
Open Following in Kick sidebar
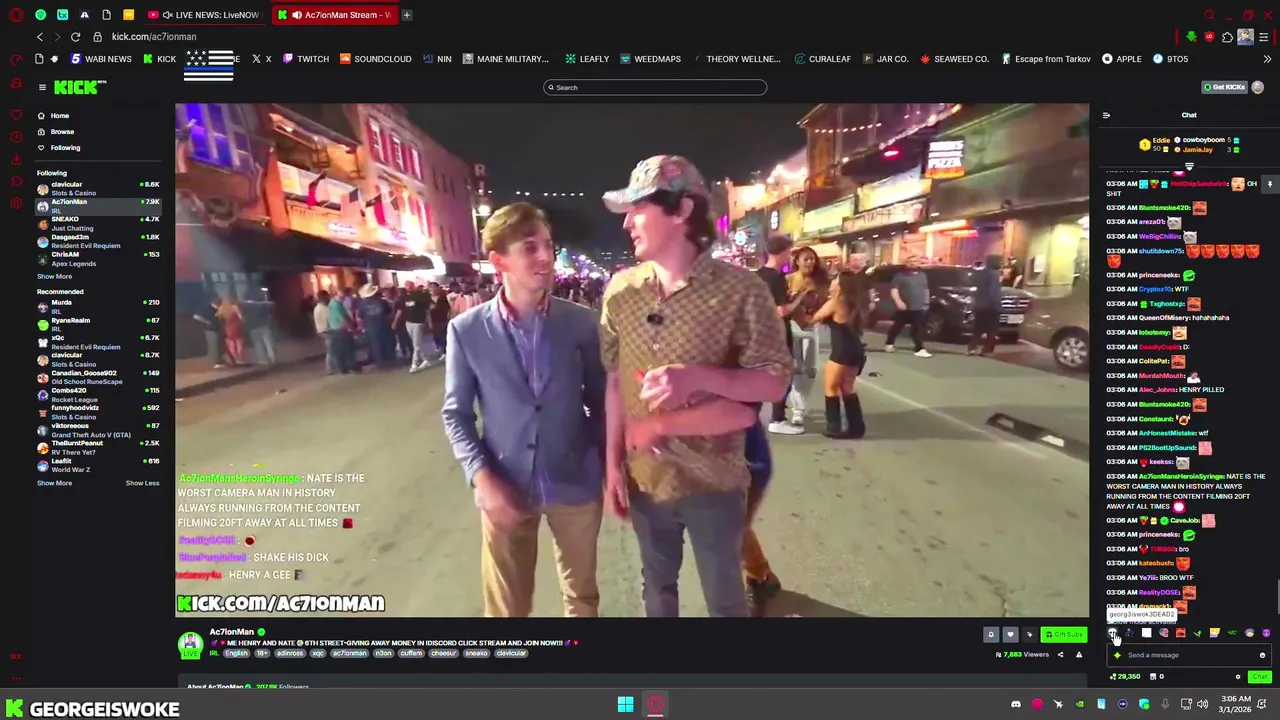click(x=65, y=148)
